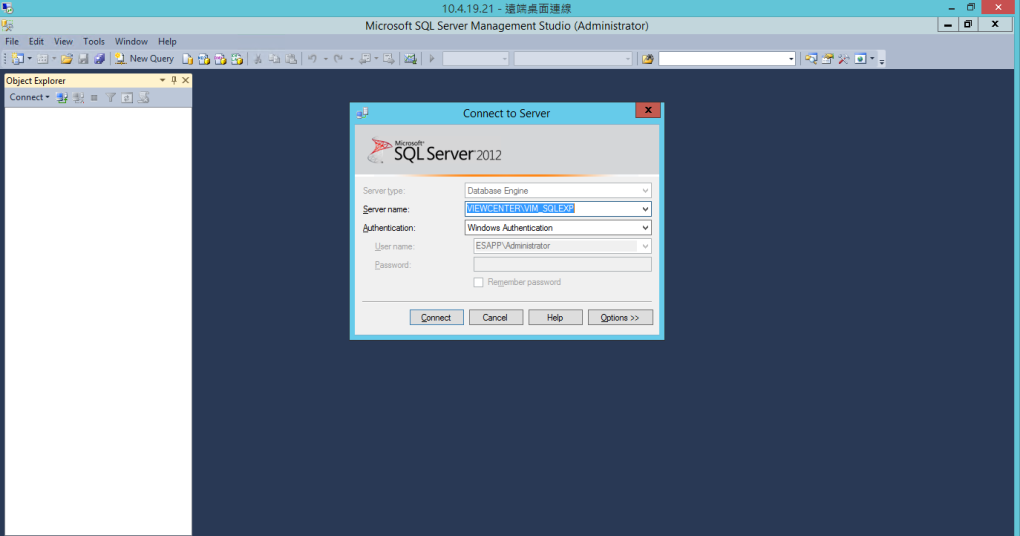1020x536 pixels.
Task: Open the View menu
Action: click(x=63, y=41)
